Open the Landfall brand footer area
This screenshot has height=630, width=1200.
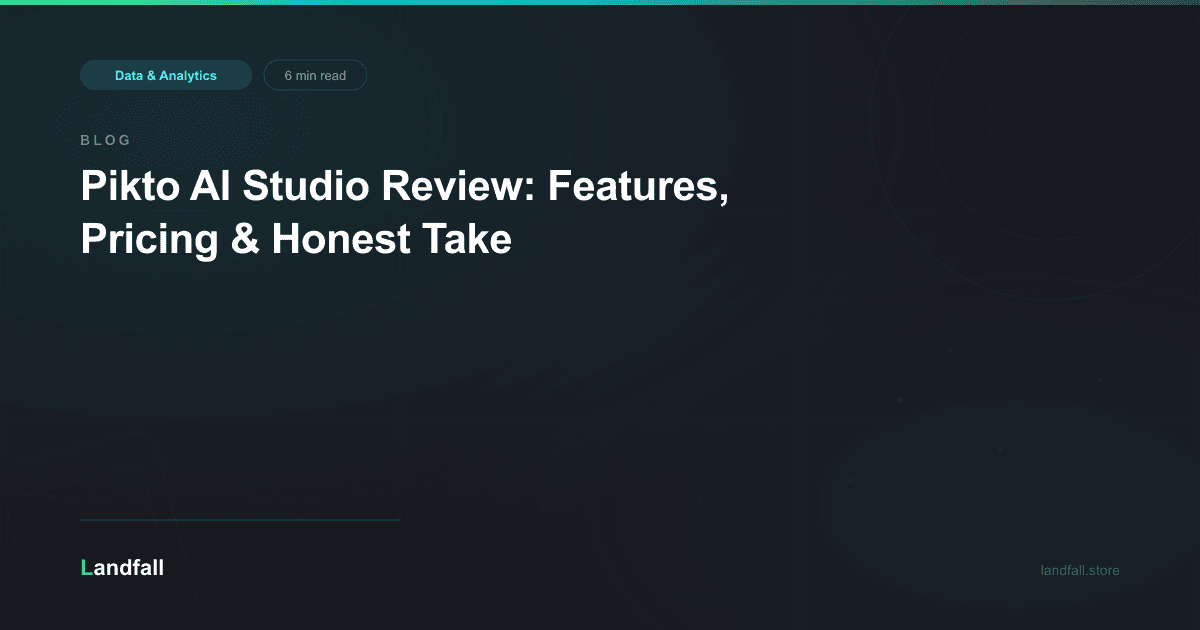122,568
